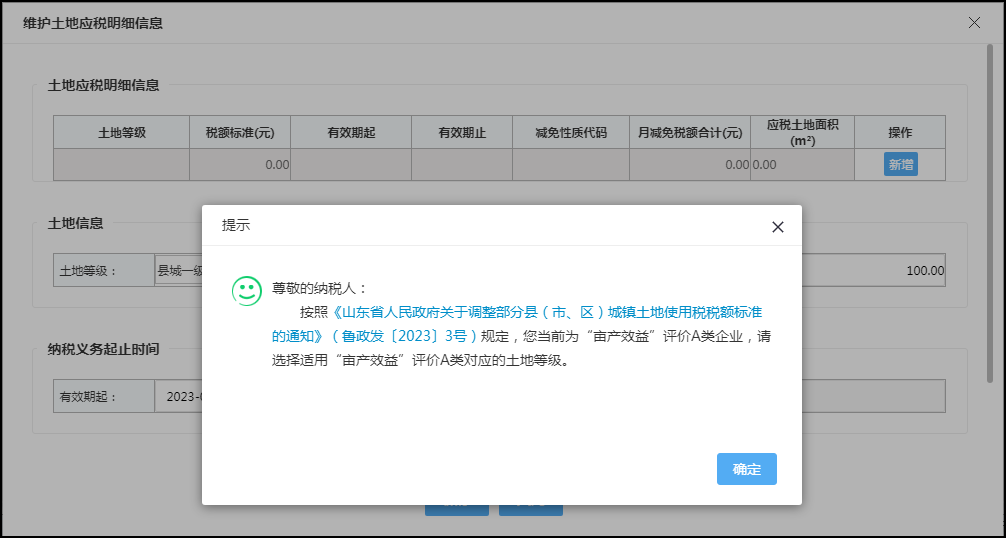Image resolution: width=1007 pixels, height=539 pixels.
Task: Click the green smiley face icon
Action: 247,291
